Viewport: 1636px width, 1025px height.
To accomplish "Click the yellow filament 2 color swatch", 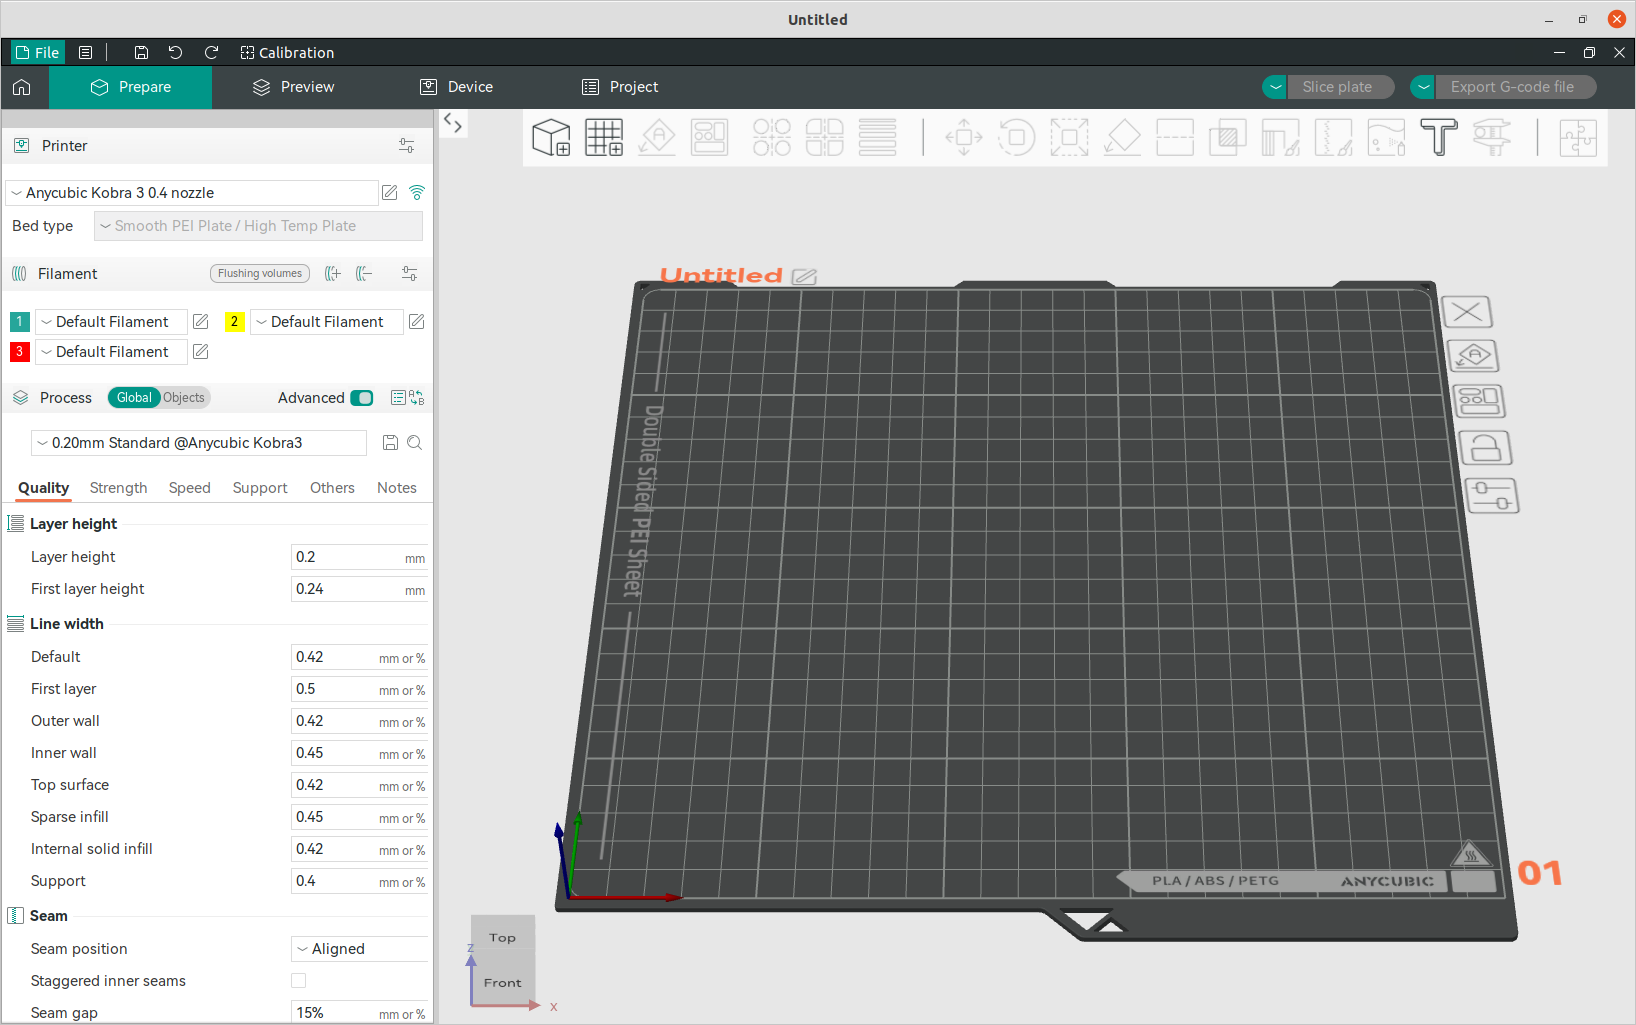I will [235, 322].
